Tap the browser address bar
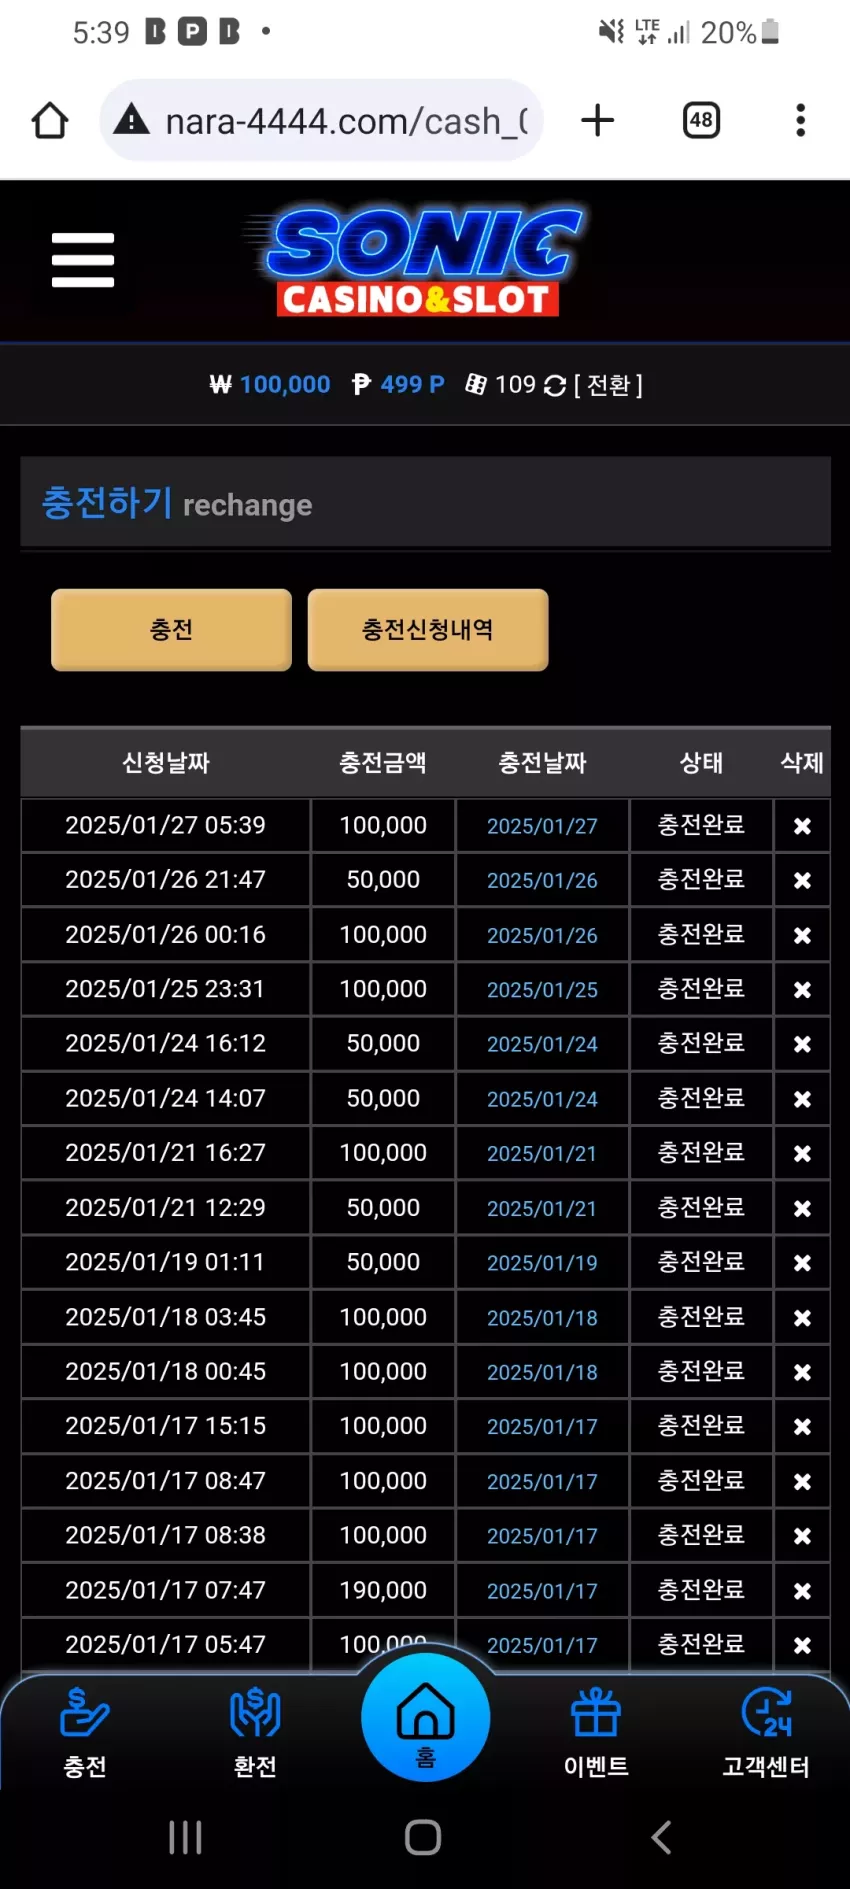The height and width of the screenshot is (1889, 850). 321,121
